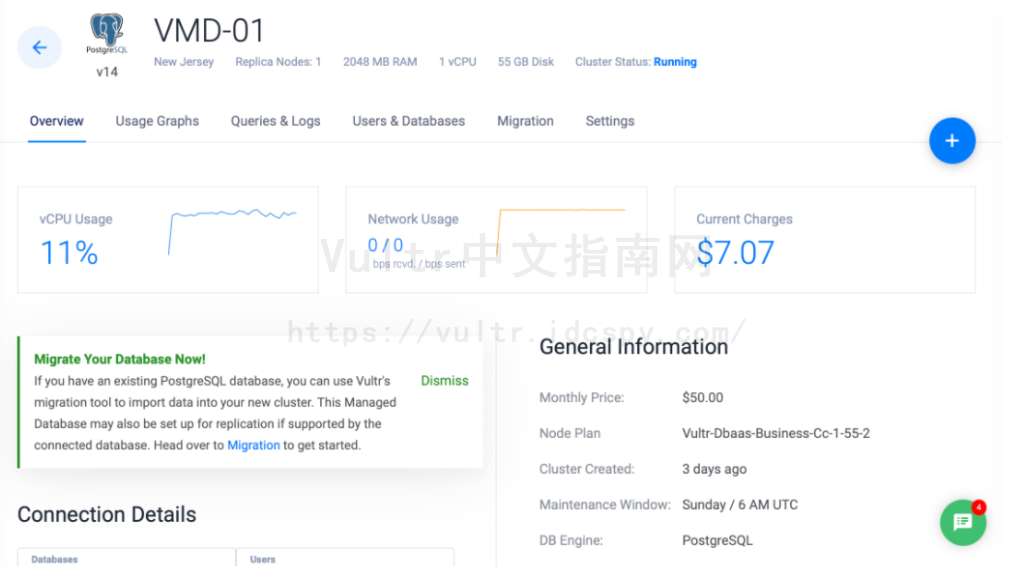Follow the Migration link in the notice

(253, 445)
